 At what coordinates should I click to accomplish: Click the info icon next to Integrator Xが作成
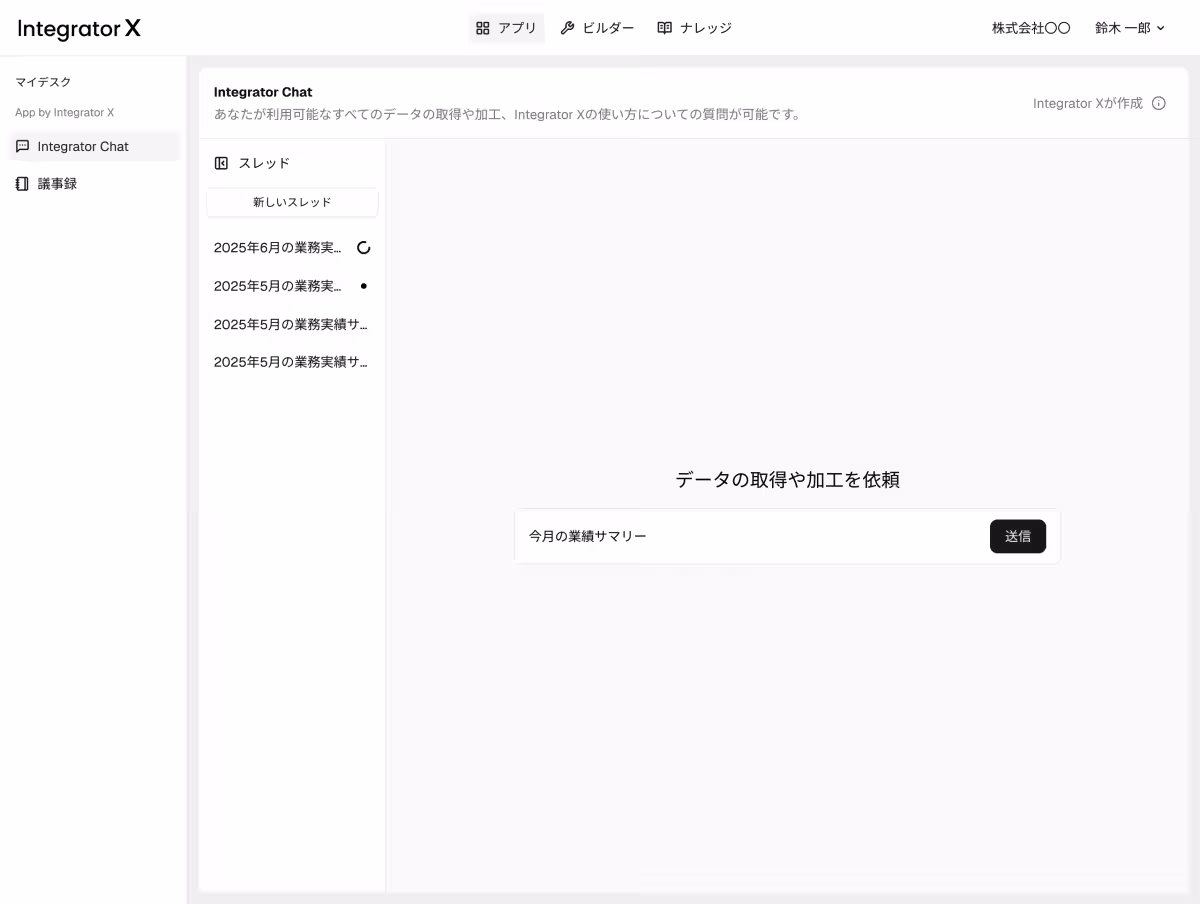click(x=1159, y=102)
